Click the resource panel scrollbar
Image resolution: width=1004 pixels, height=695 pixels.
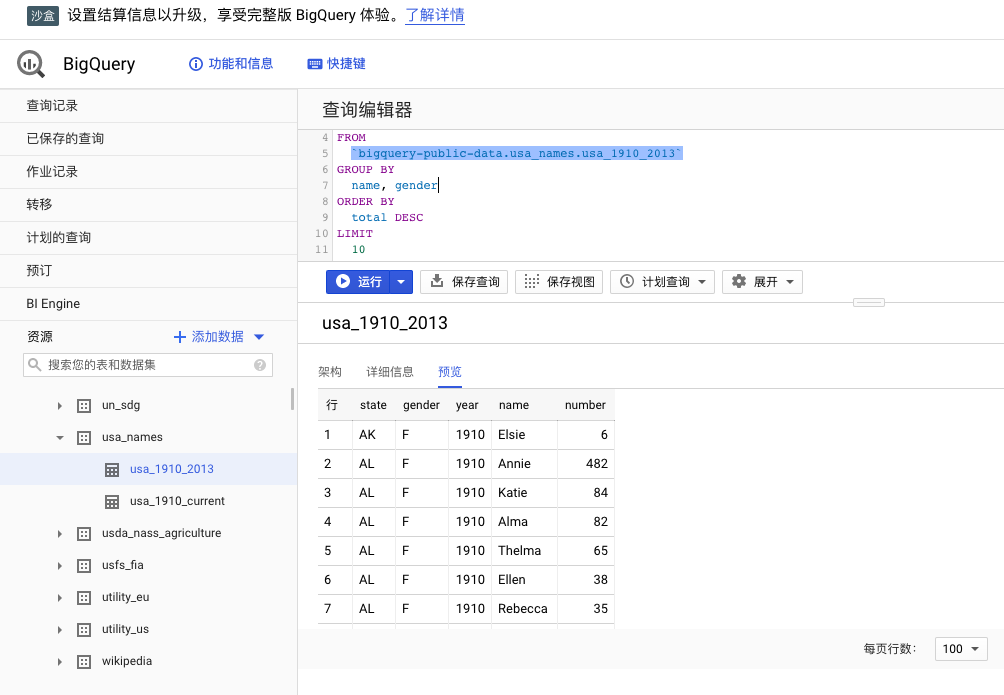point(293,398)
